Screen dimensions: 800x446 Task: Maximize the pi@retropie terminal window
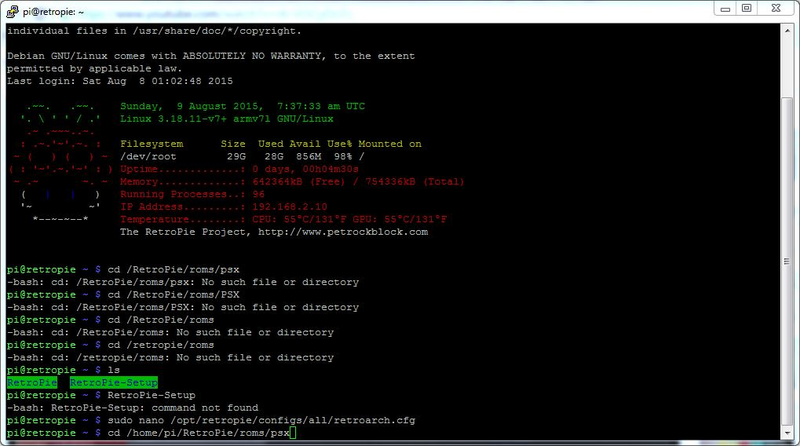746,9
